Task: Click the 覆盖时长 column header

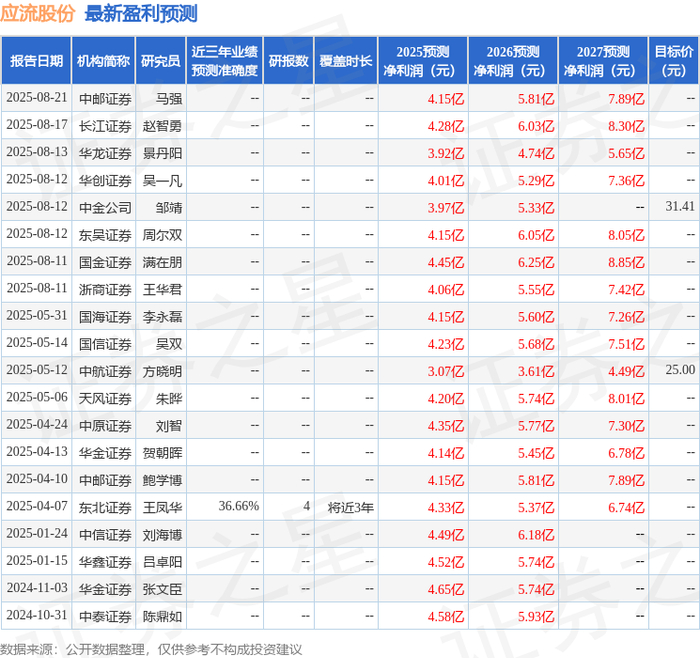Action: pos(346,61)
